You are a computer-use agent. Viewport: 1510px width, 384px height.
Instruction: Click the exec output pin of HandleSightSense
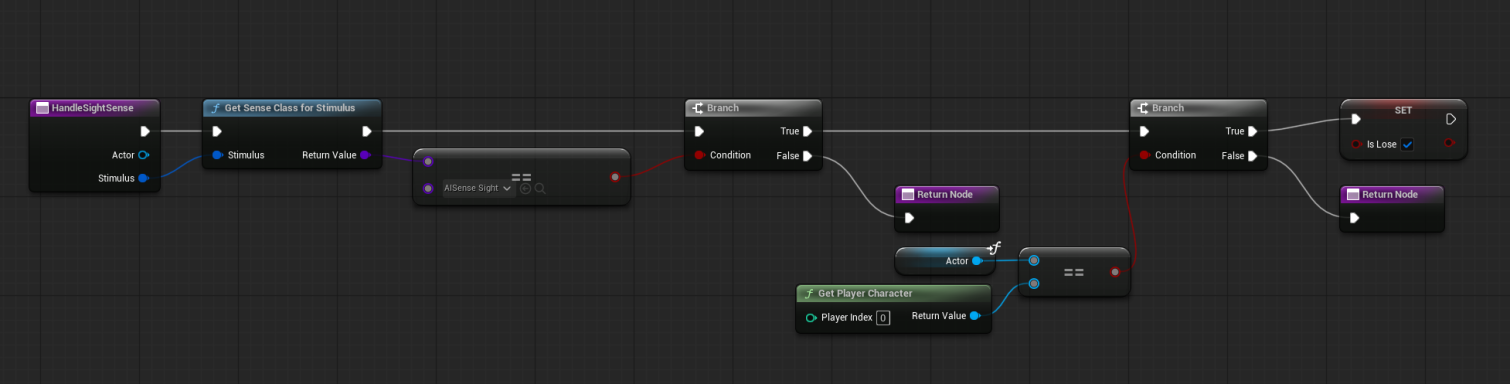[x=145, y=131]
